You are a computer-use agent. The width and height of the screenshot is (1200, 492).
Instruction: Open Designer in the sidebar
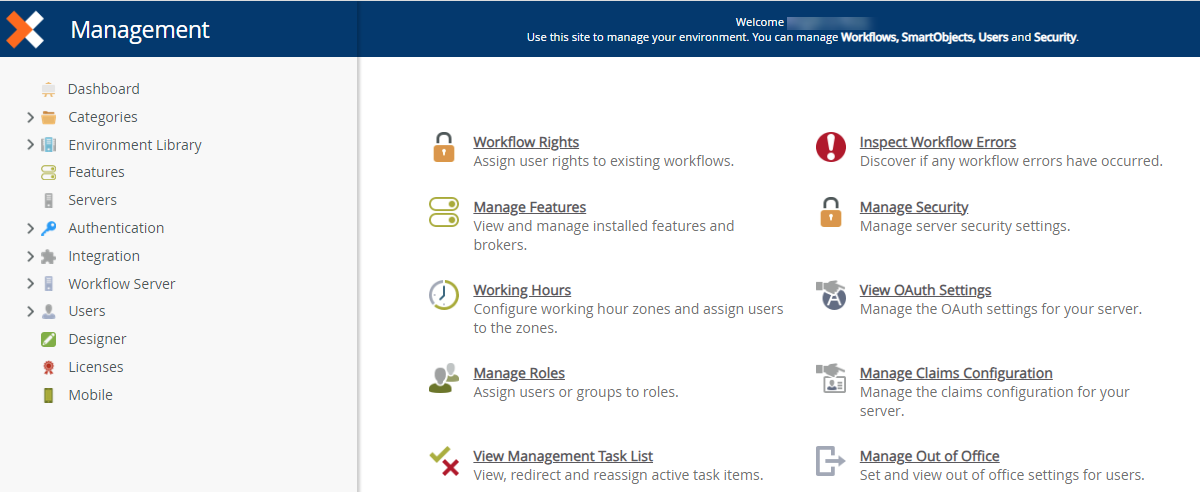click(97, 339)
